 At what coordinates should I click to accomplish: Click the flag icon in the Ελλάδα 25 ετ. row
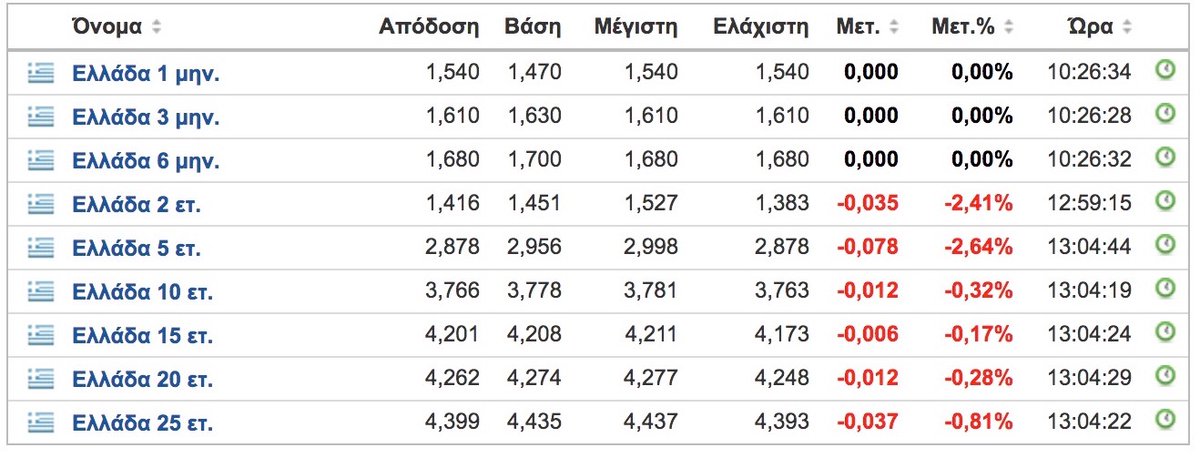(40, 422)
